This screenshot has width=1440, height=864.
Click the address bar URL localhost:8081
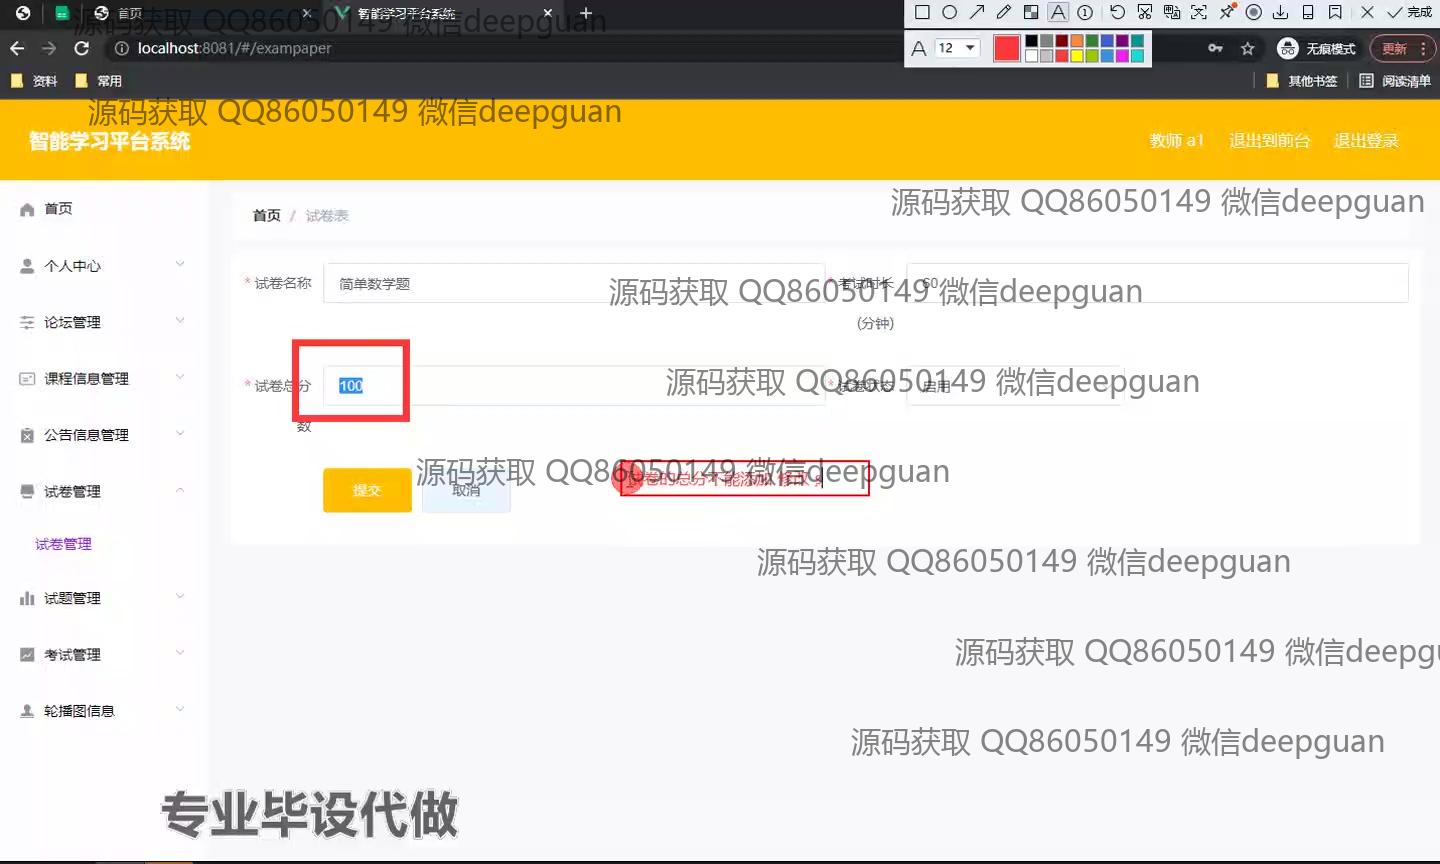tap(234, 48)
